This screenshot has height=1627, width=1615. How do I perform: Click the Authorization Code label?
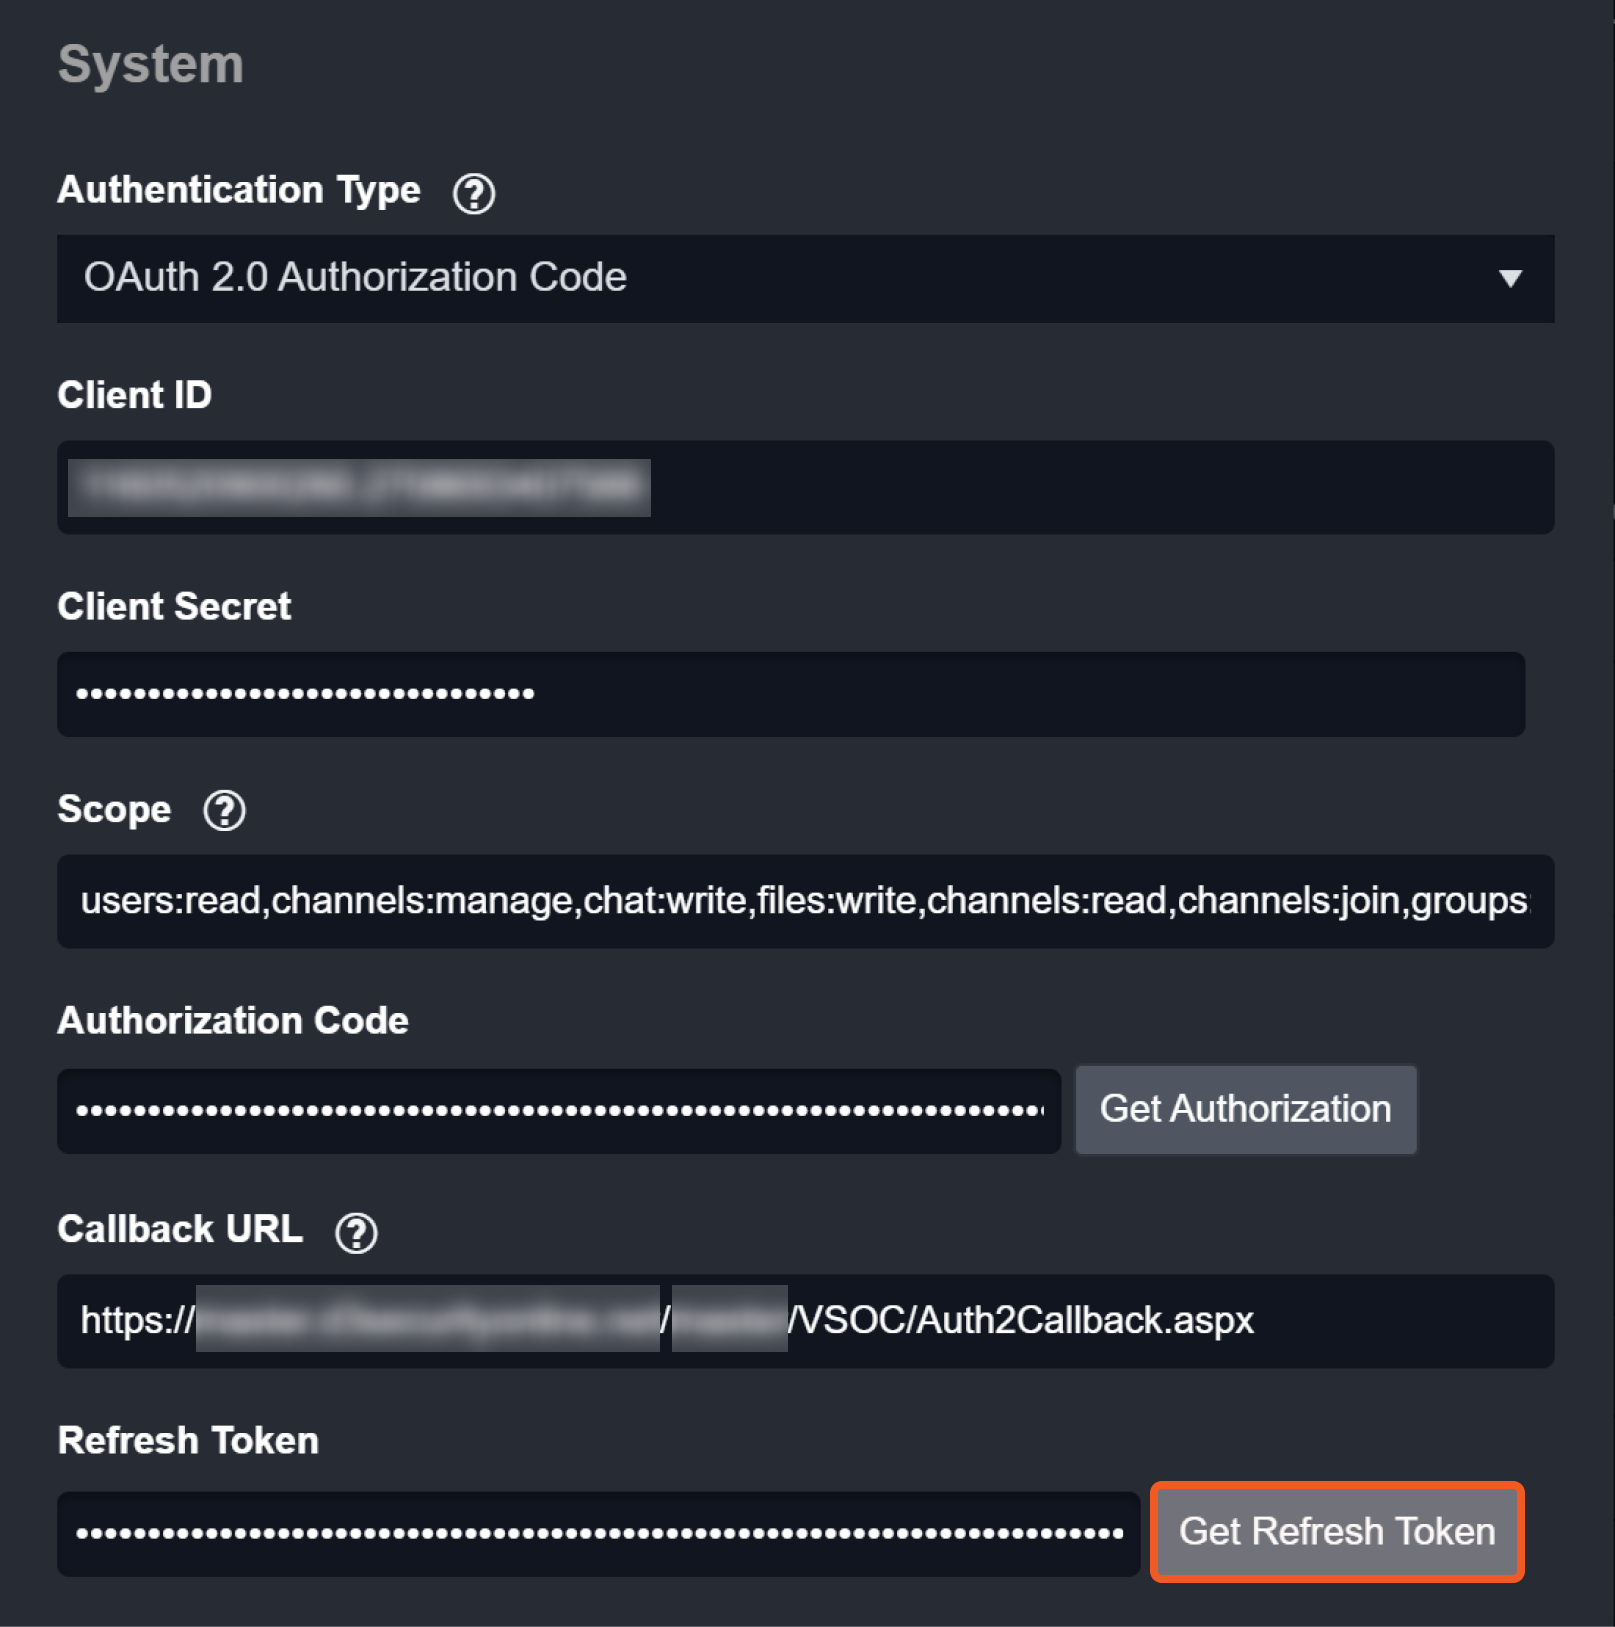(x=233, y=1021)
